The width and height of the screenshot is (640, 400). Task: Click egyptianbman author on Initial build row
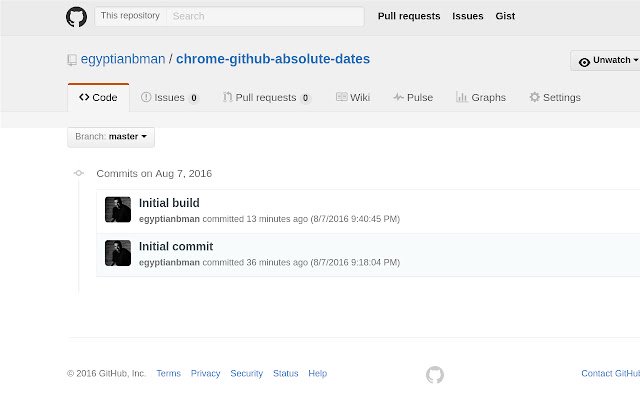169,219
